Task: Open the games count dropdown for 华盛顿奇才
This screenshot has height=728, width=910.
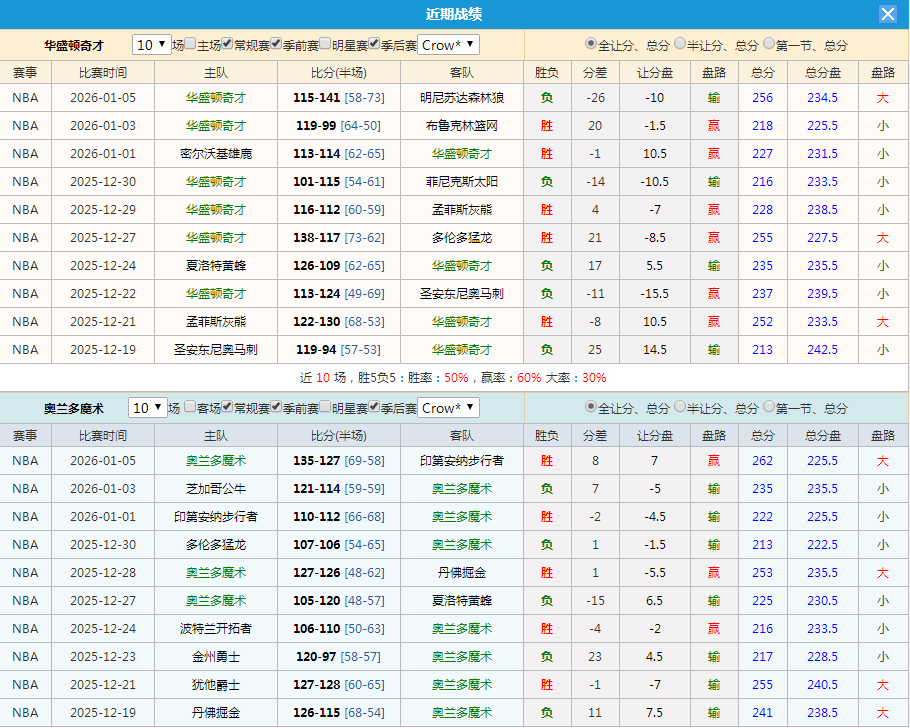Action: (x=151, y=44)
